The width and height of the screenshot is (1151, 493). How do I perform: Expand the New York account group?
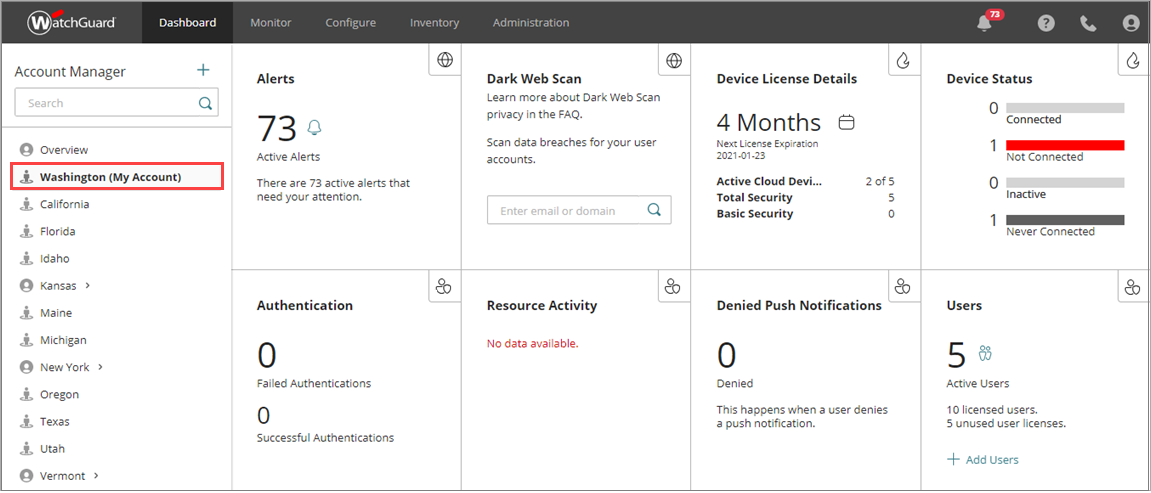point(100,367)
